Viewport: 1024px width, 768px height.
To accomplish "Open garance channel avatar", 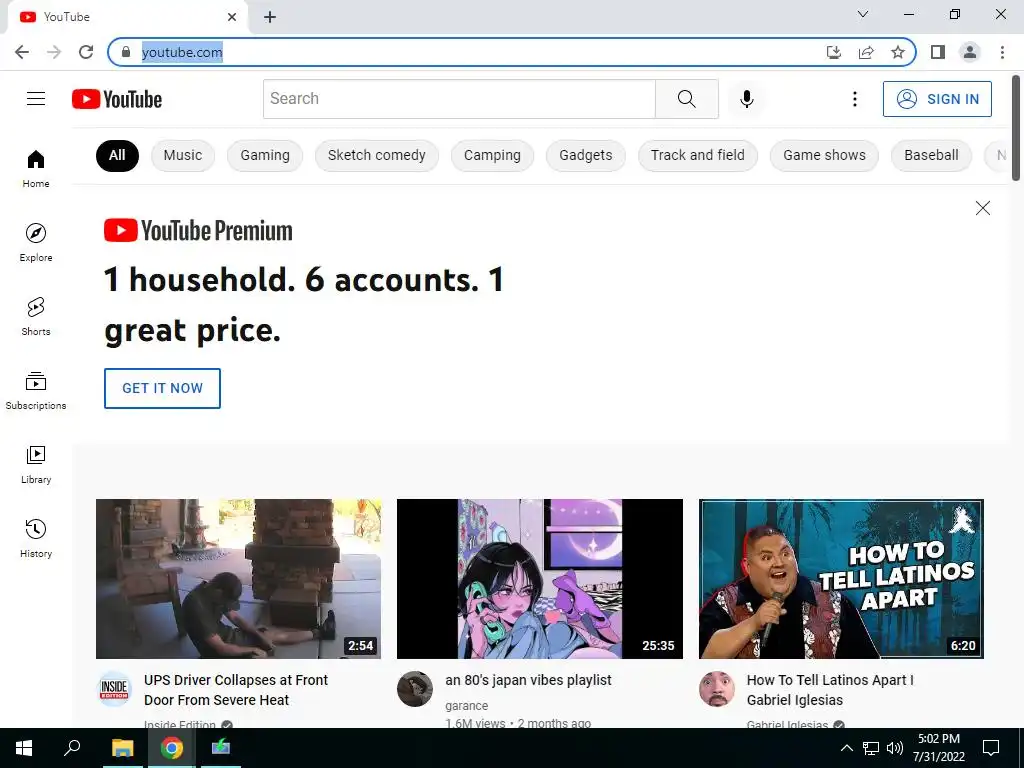I will coord(415,689).
